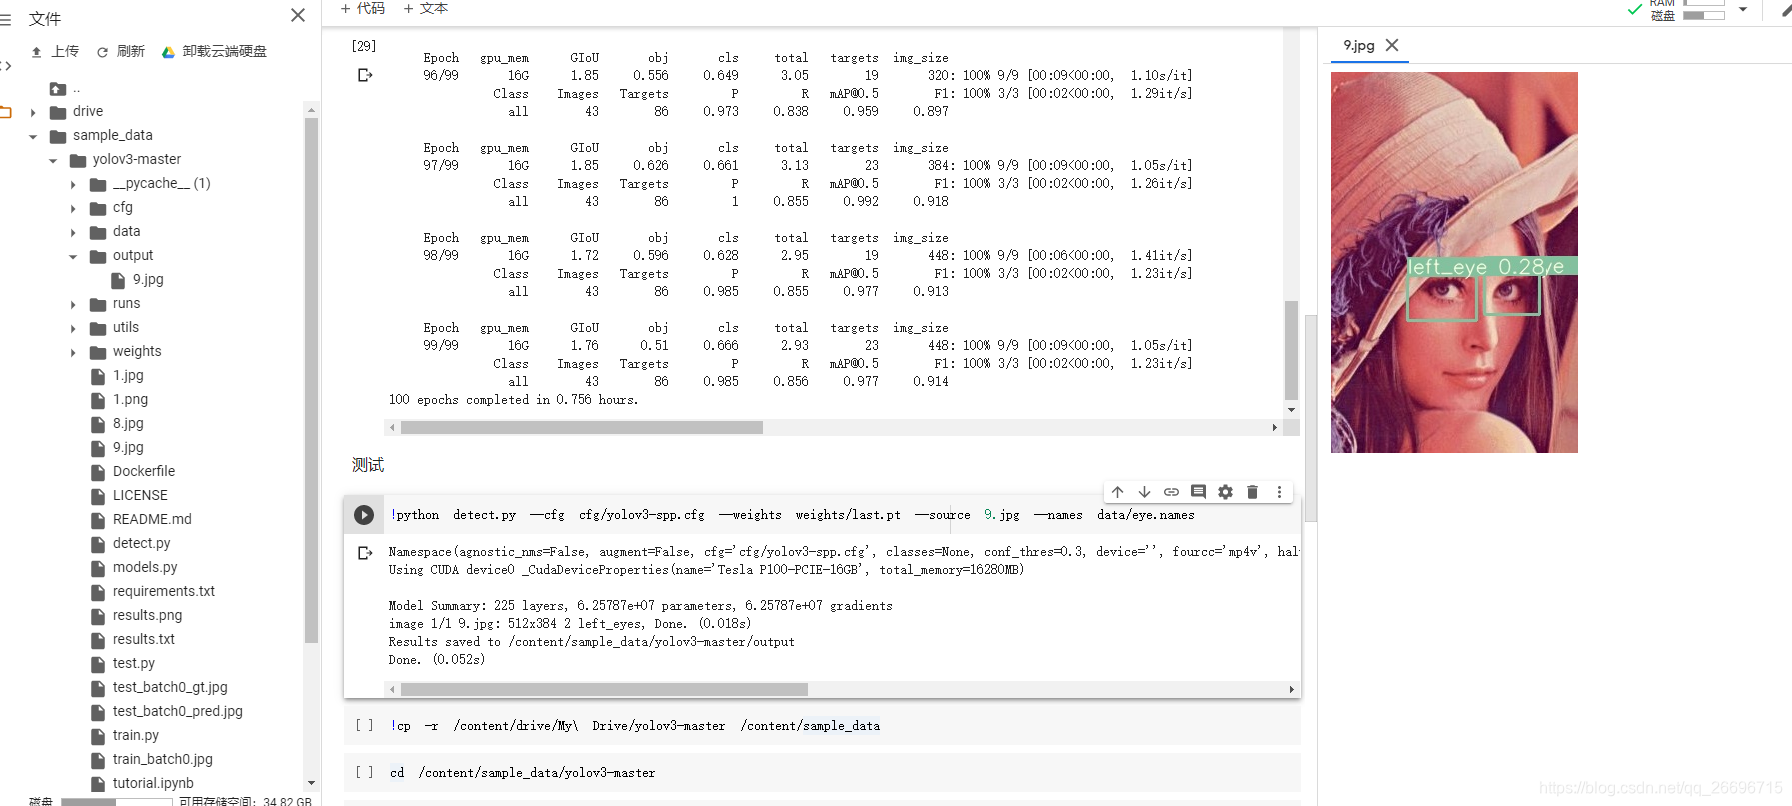This screenshot has width=1792, height=806.
Task: Expand the __pycache__ (1) folder
Action: coord(73,184)
